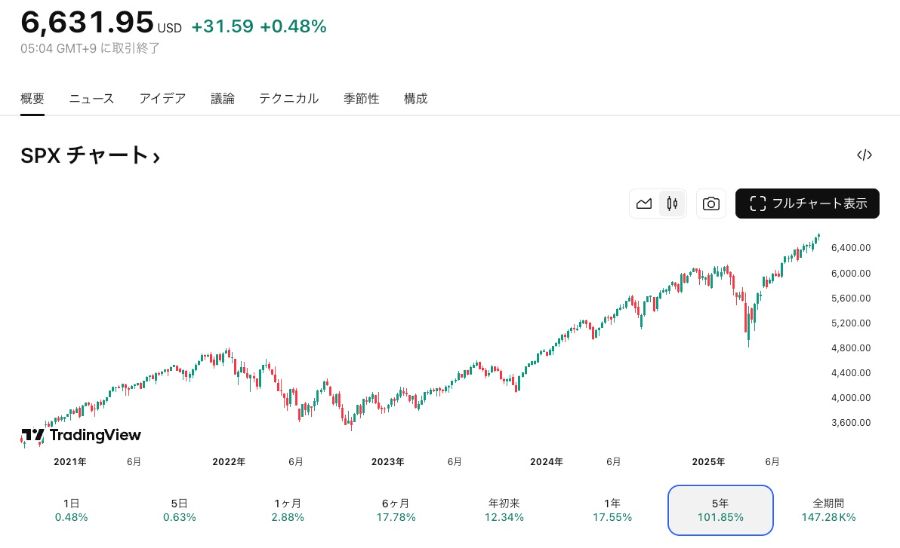Click the TradingView logo on chart

(81, 435)
